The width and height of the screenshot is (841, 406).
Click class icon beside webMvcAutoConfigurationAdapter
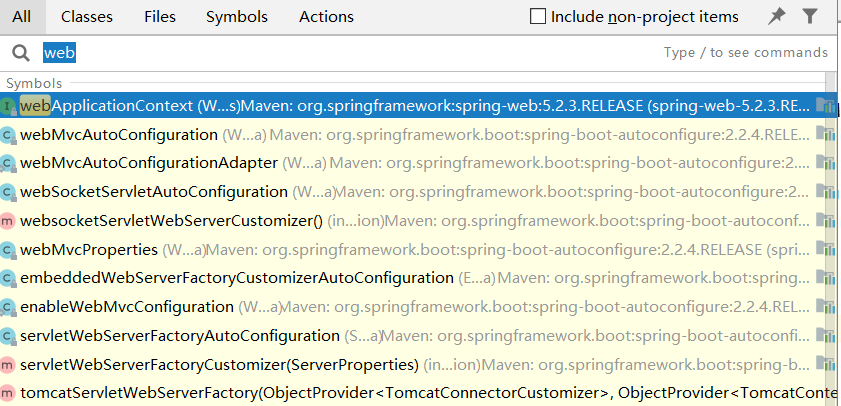coord(7,164)
